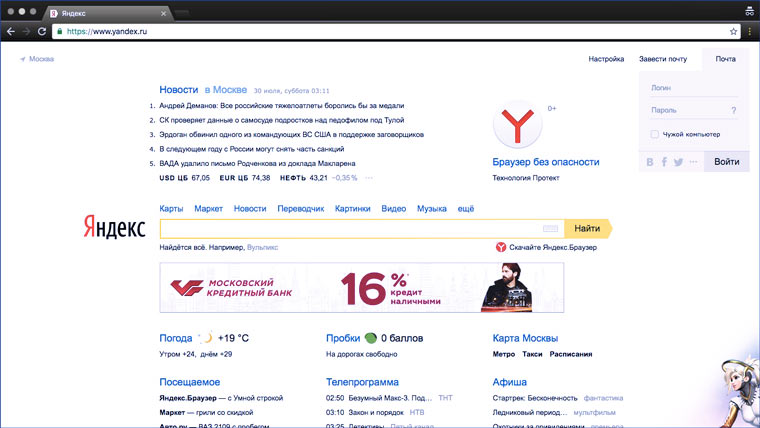Open Телепрограмма section
The height and width of the screenshot is (428, 760).
pos(362,382)
